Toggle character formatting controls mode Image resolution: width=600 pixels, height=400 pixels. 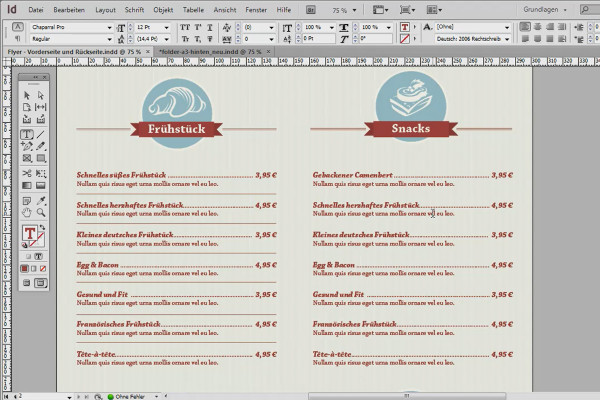pyautogui.click(x=18, y=27)
